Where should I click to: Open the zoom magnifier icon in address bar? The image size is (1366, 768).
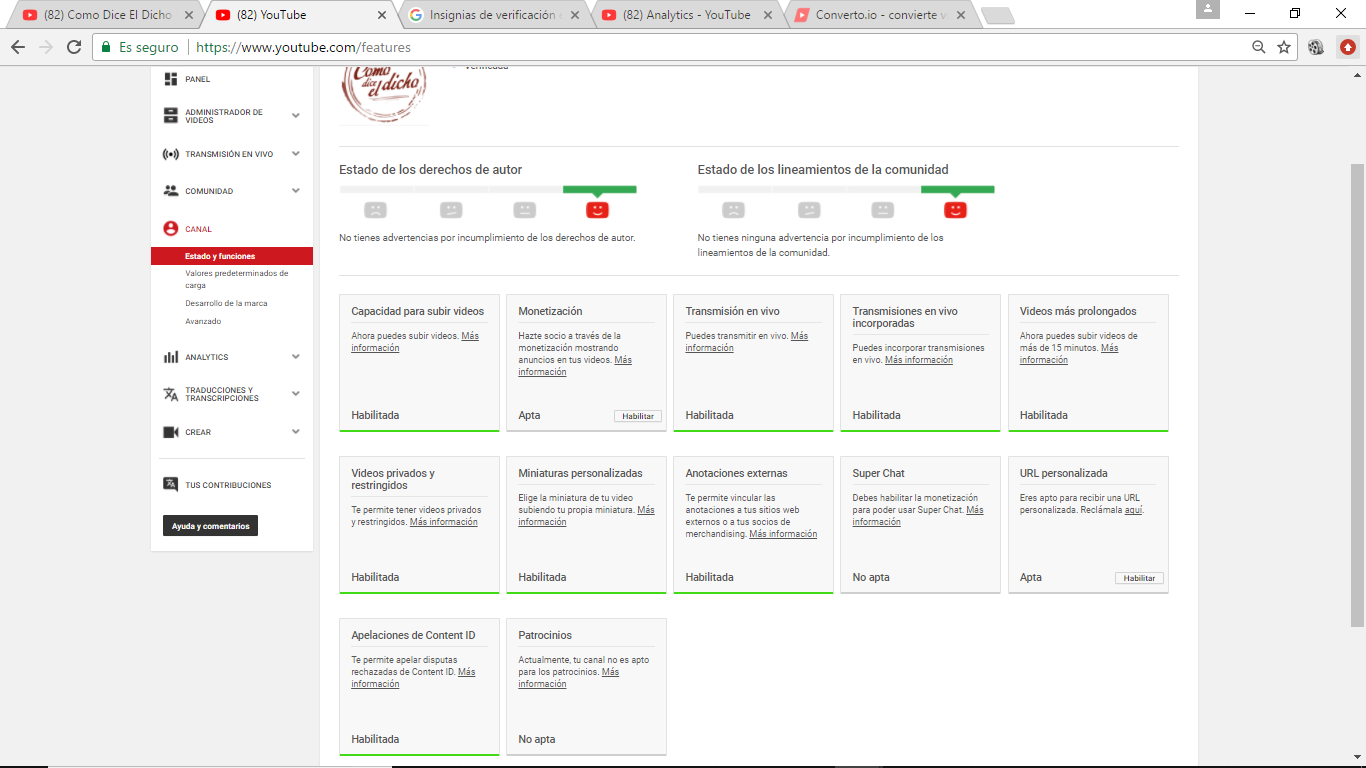click(x=1259, y=47)
